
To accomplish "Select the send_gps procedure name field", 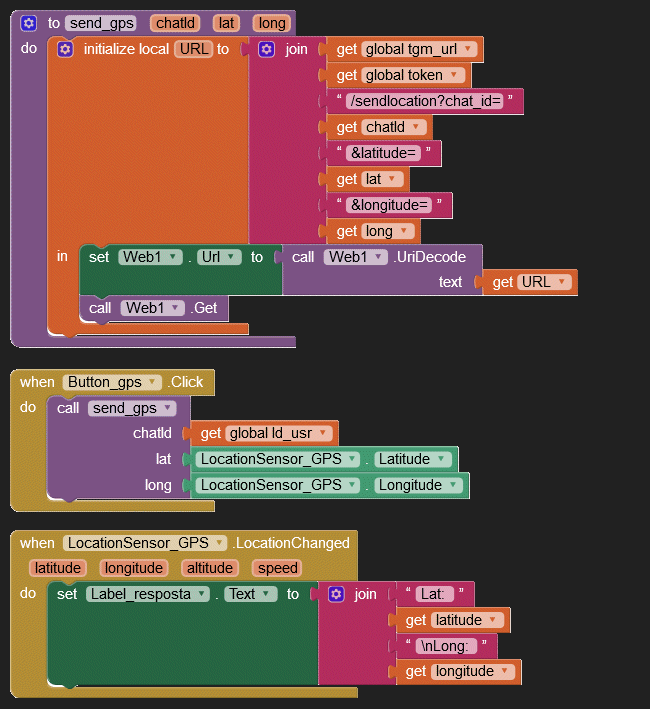I will click(x=100, y=23).
